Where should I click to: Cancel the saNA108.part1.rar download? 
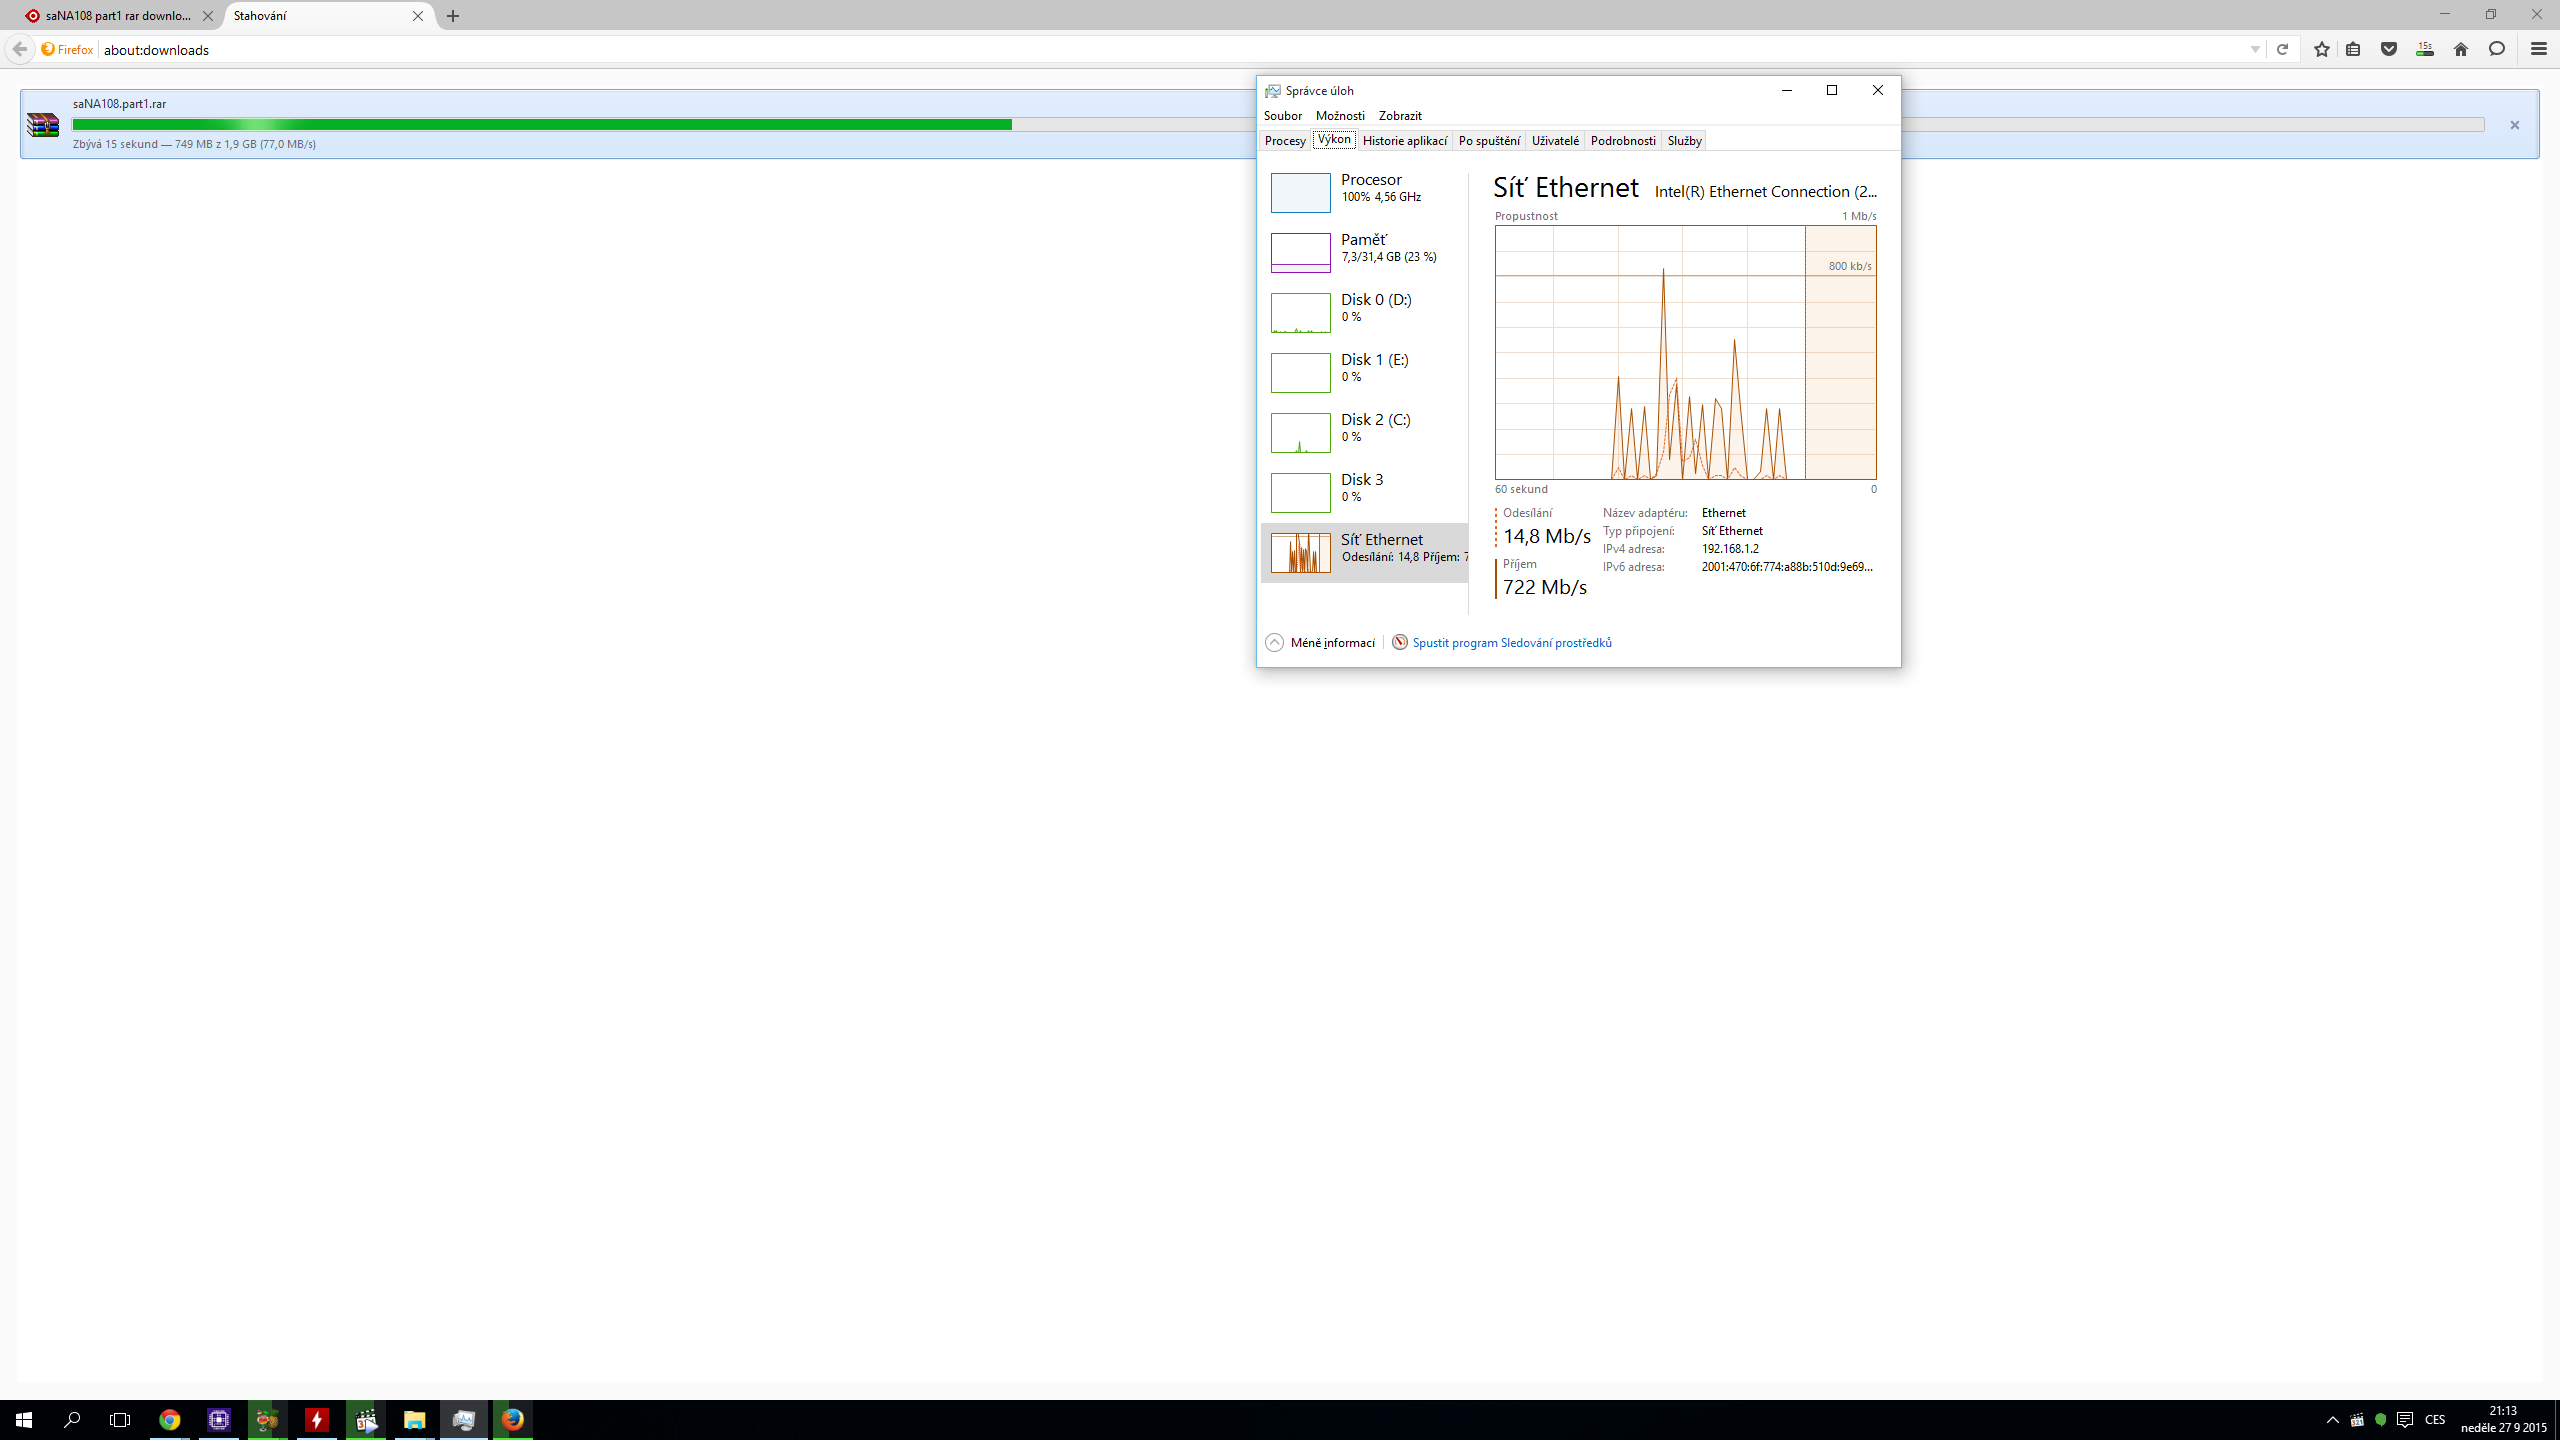[x=2514, y=125]
